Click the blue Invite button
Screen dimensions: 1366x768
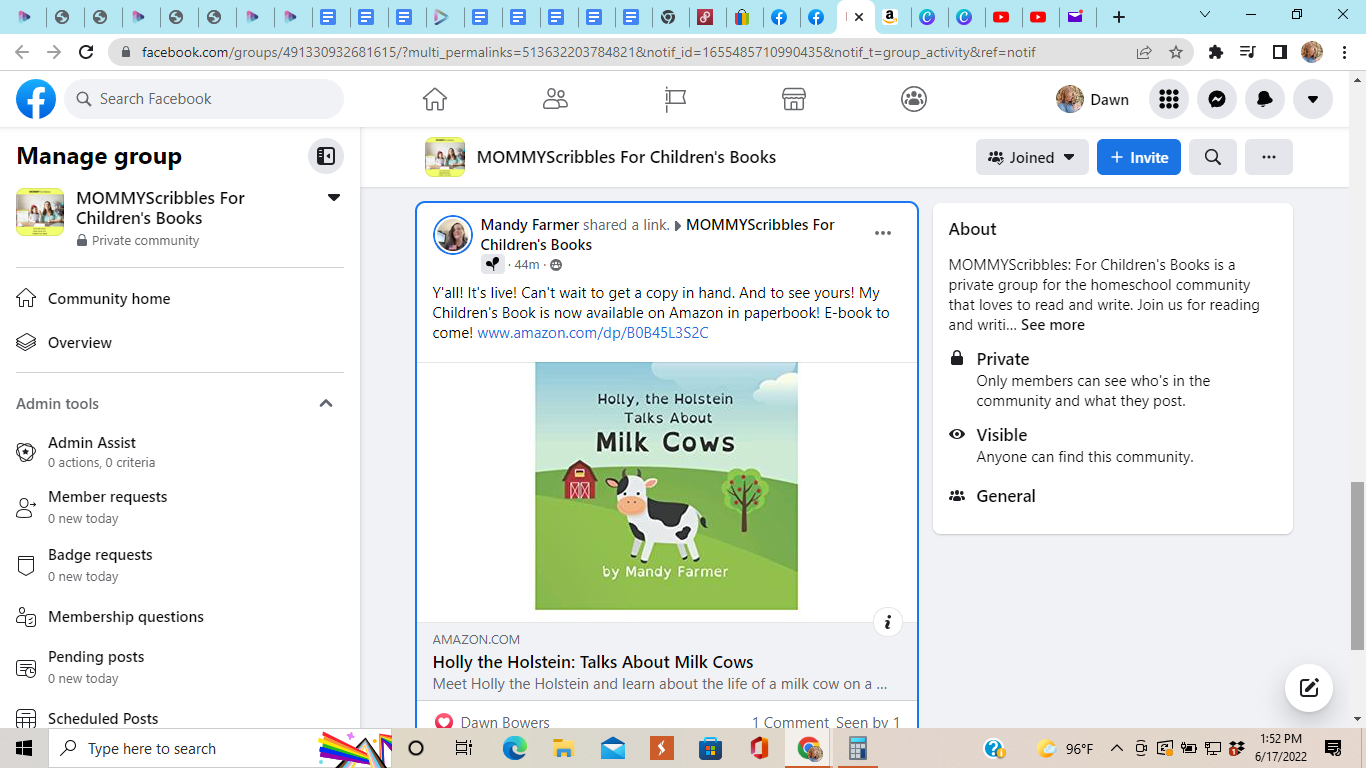pyautogui.click(x=1139, y=157)
